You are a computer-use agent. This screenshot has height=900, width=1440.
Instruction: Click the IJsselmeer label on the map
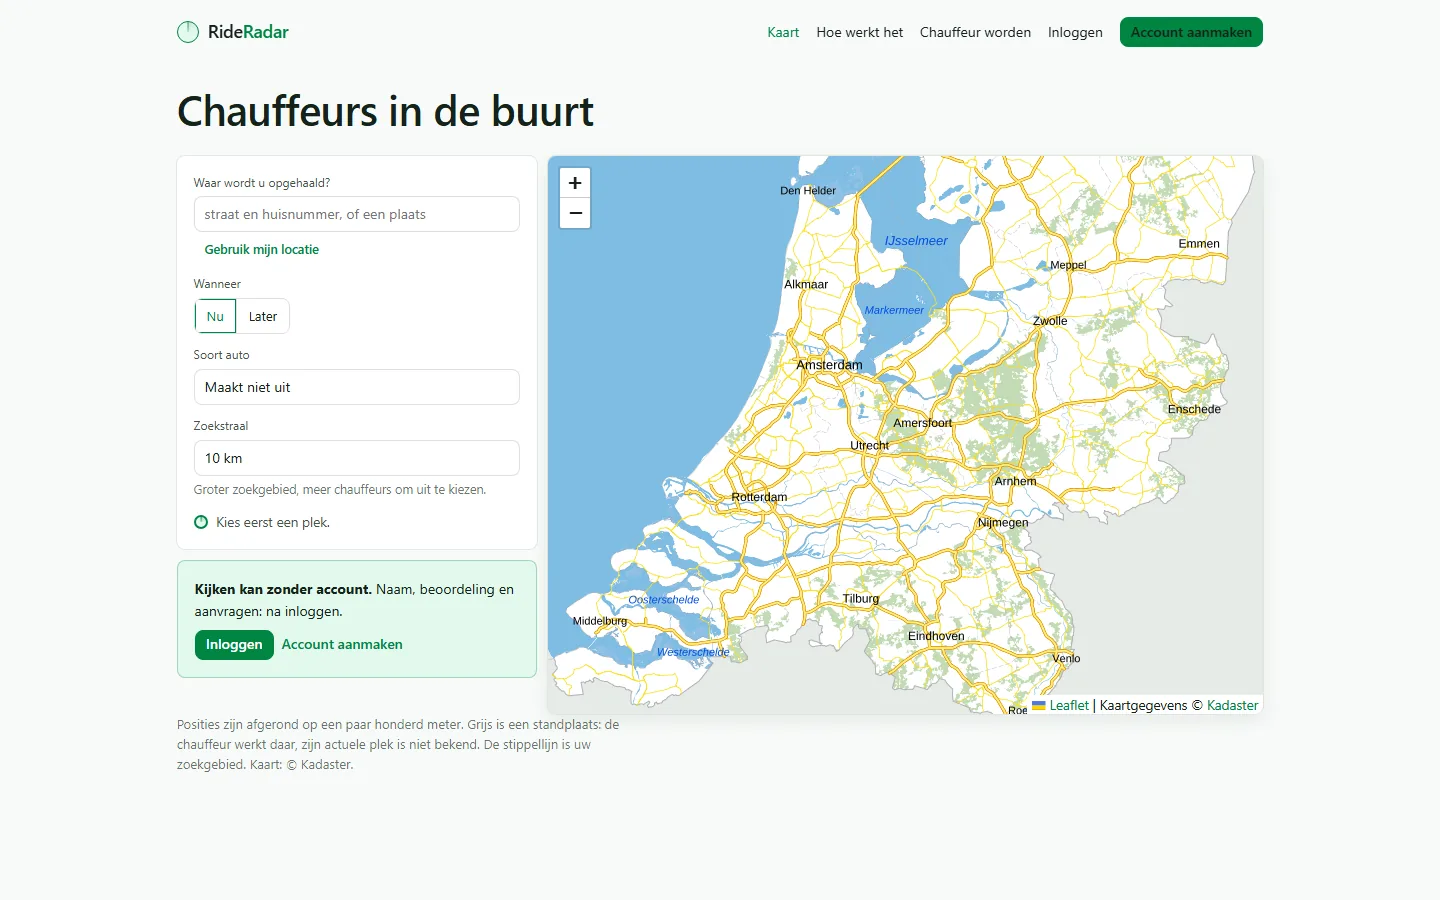(x=916, y=241)
